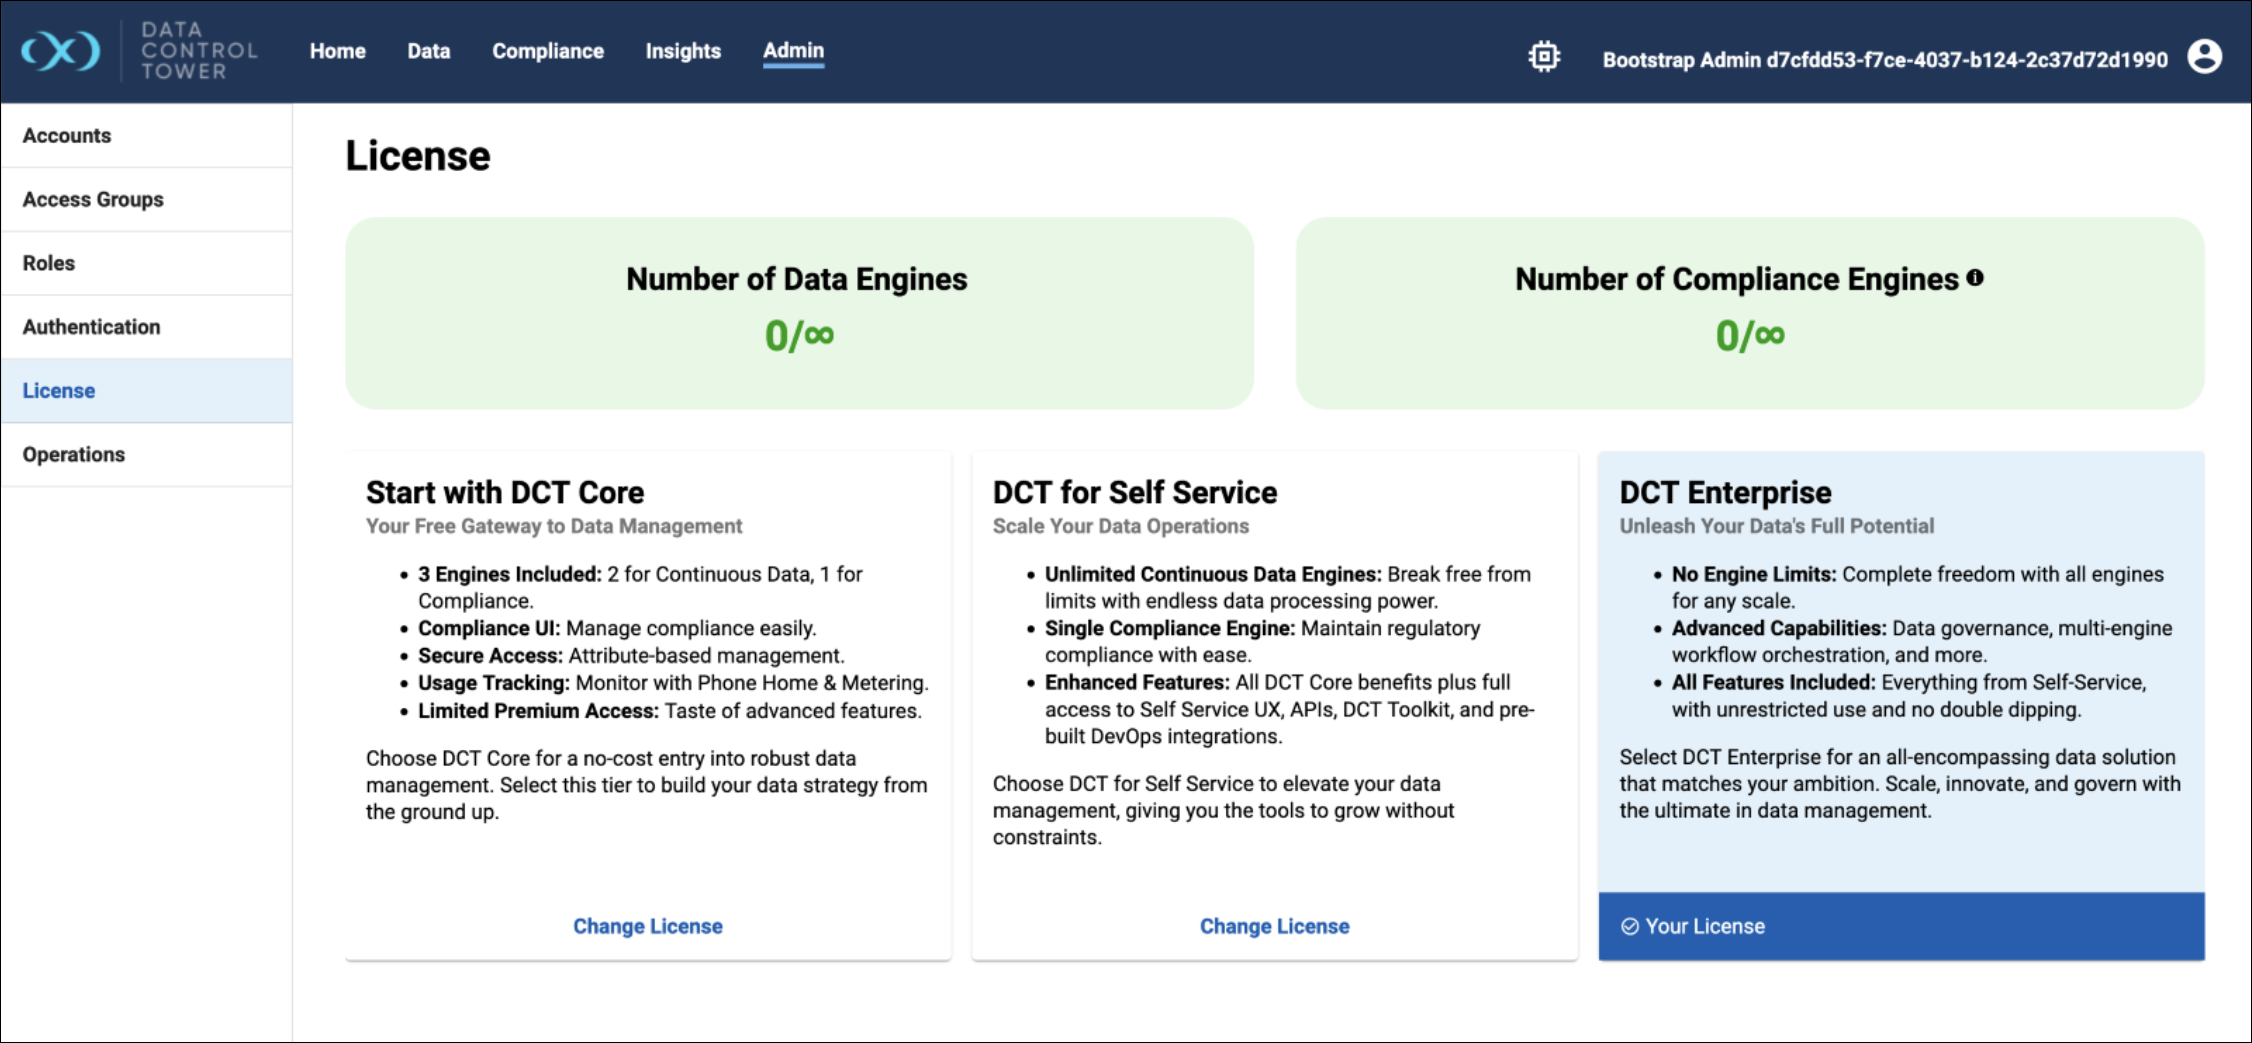Click the Delphix infinity logo icon
This screenshot has height=1043, width=2252.
pyautogui.click(x=61, y=51)
